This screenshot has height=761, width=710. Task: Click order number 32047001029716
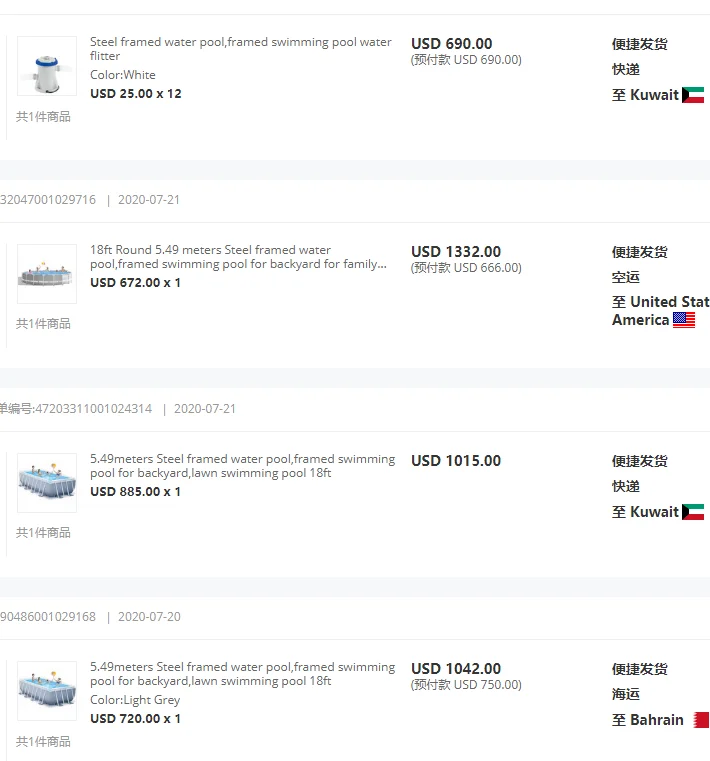[x=48, y=200]
